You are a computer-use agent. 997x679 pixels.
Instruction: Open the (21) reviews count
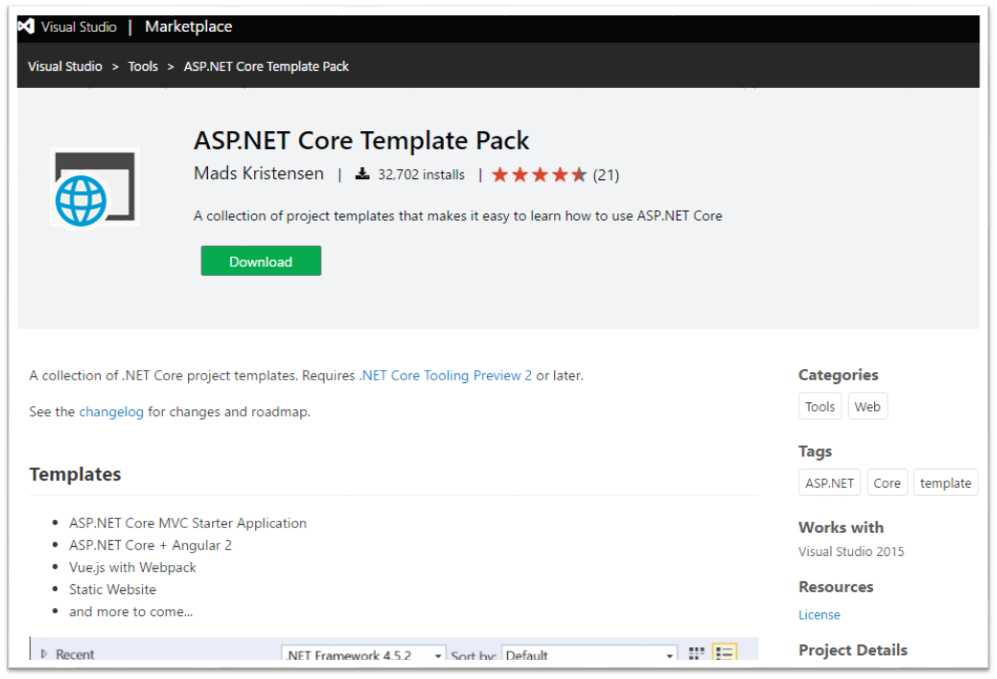click(606, 175)
